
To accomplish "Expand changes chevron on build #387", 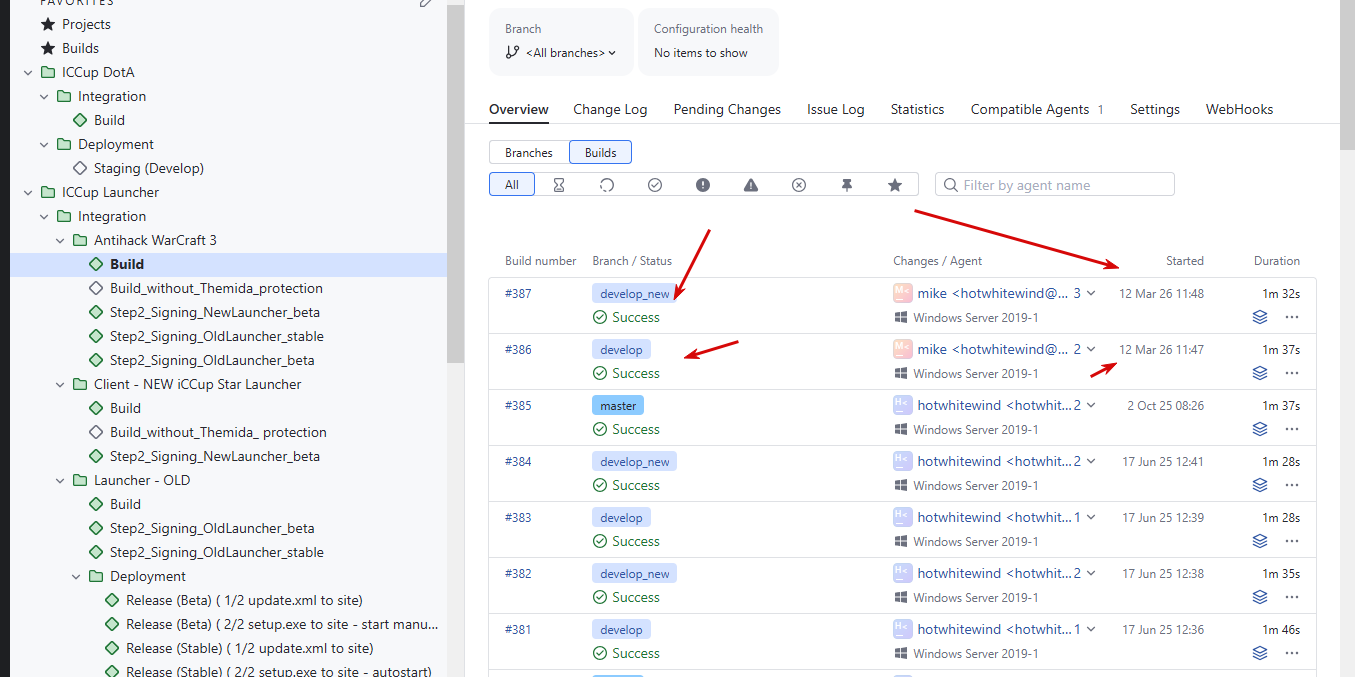I will click(x=1092, y=293).
